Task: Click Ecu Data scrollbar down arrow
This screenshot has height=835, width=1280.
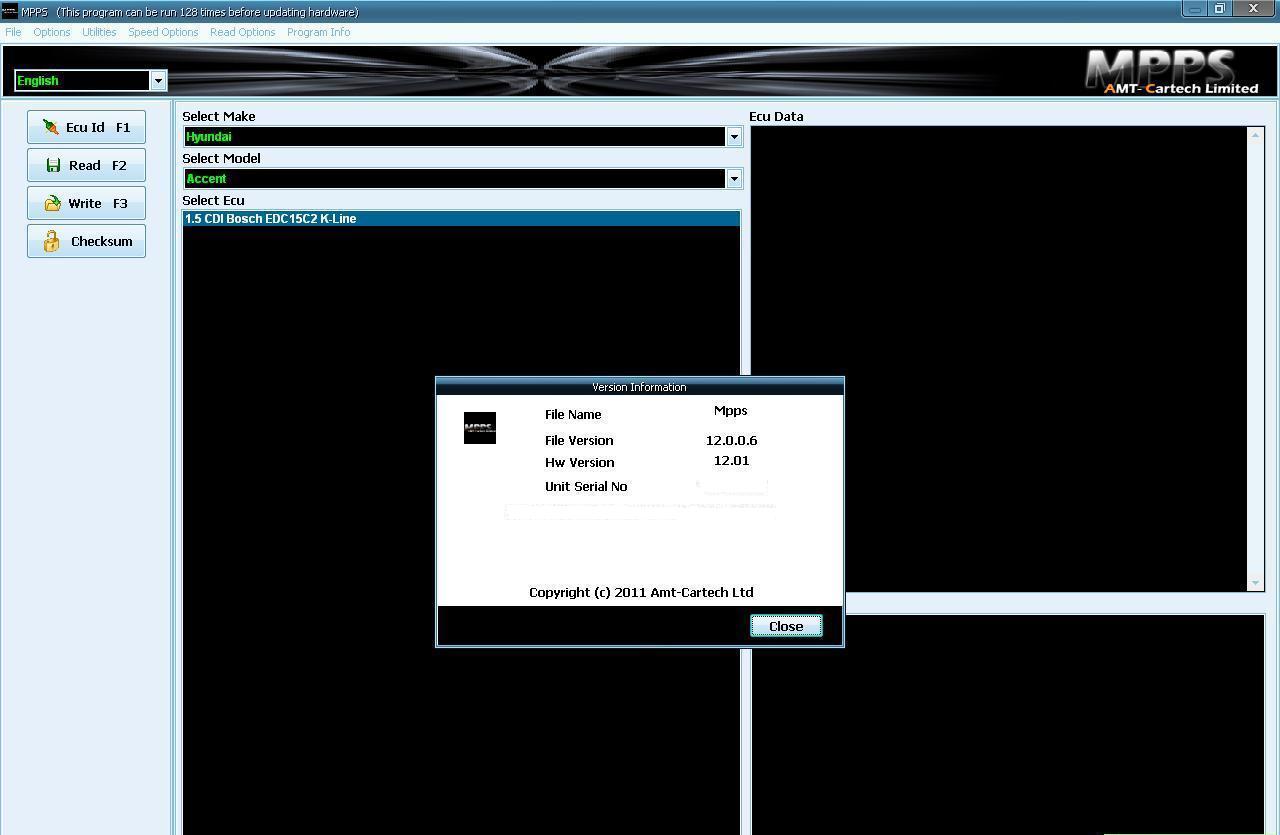Action: [x=1256, y=583]
